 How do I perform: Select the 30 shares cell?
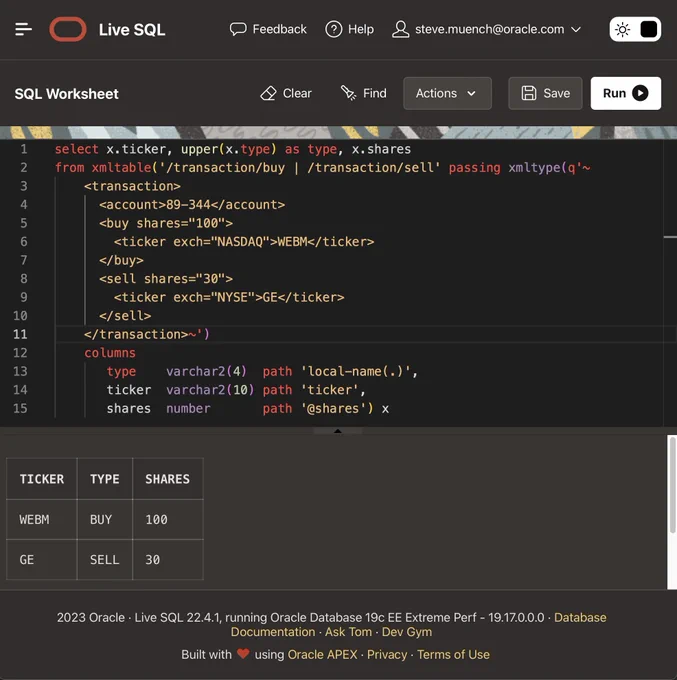tap(167, 559)
